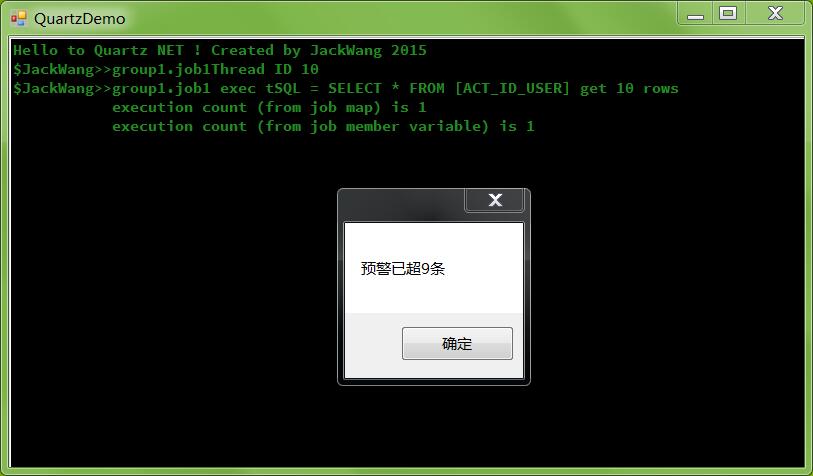Image resolution: width=813 pixels, height=476 pixels.
Task: Close the QuartzDemo main window
Action: pyautogui.click(x=775, y=13)
